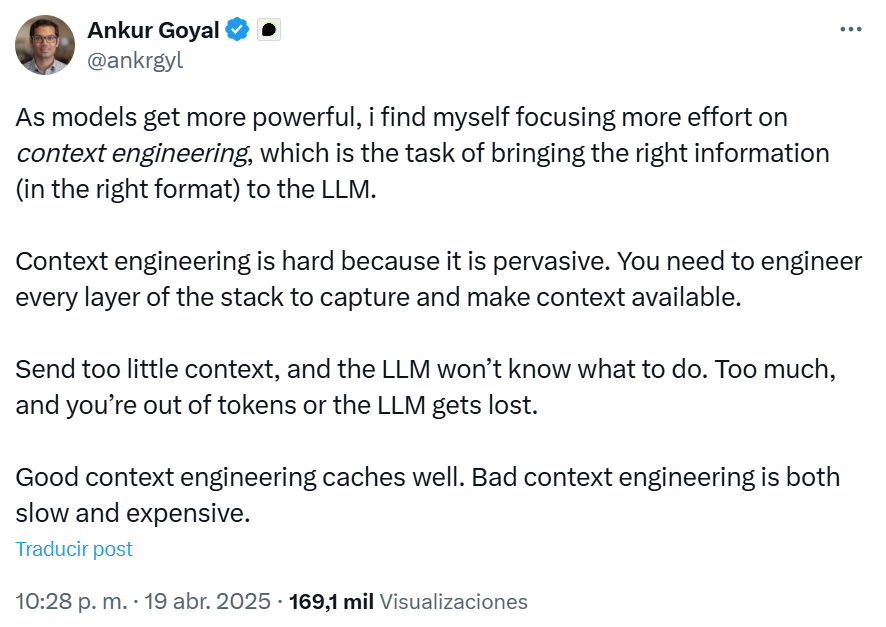Click the black affiliate badge beside the name
886x627 pixels.
(268, 30)
